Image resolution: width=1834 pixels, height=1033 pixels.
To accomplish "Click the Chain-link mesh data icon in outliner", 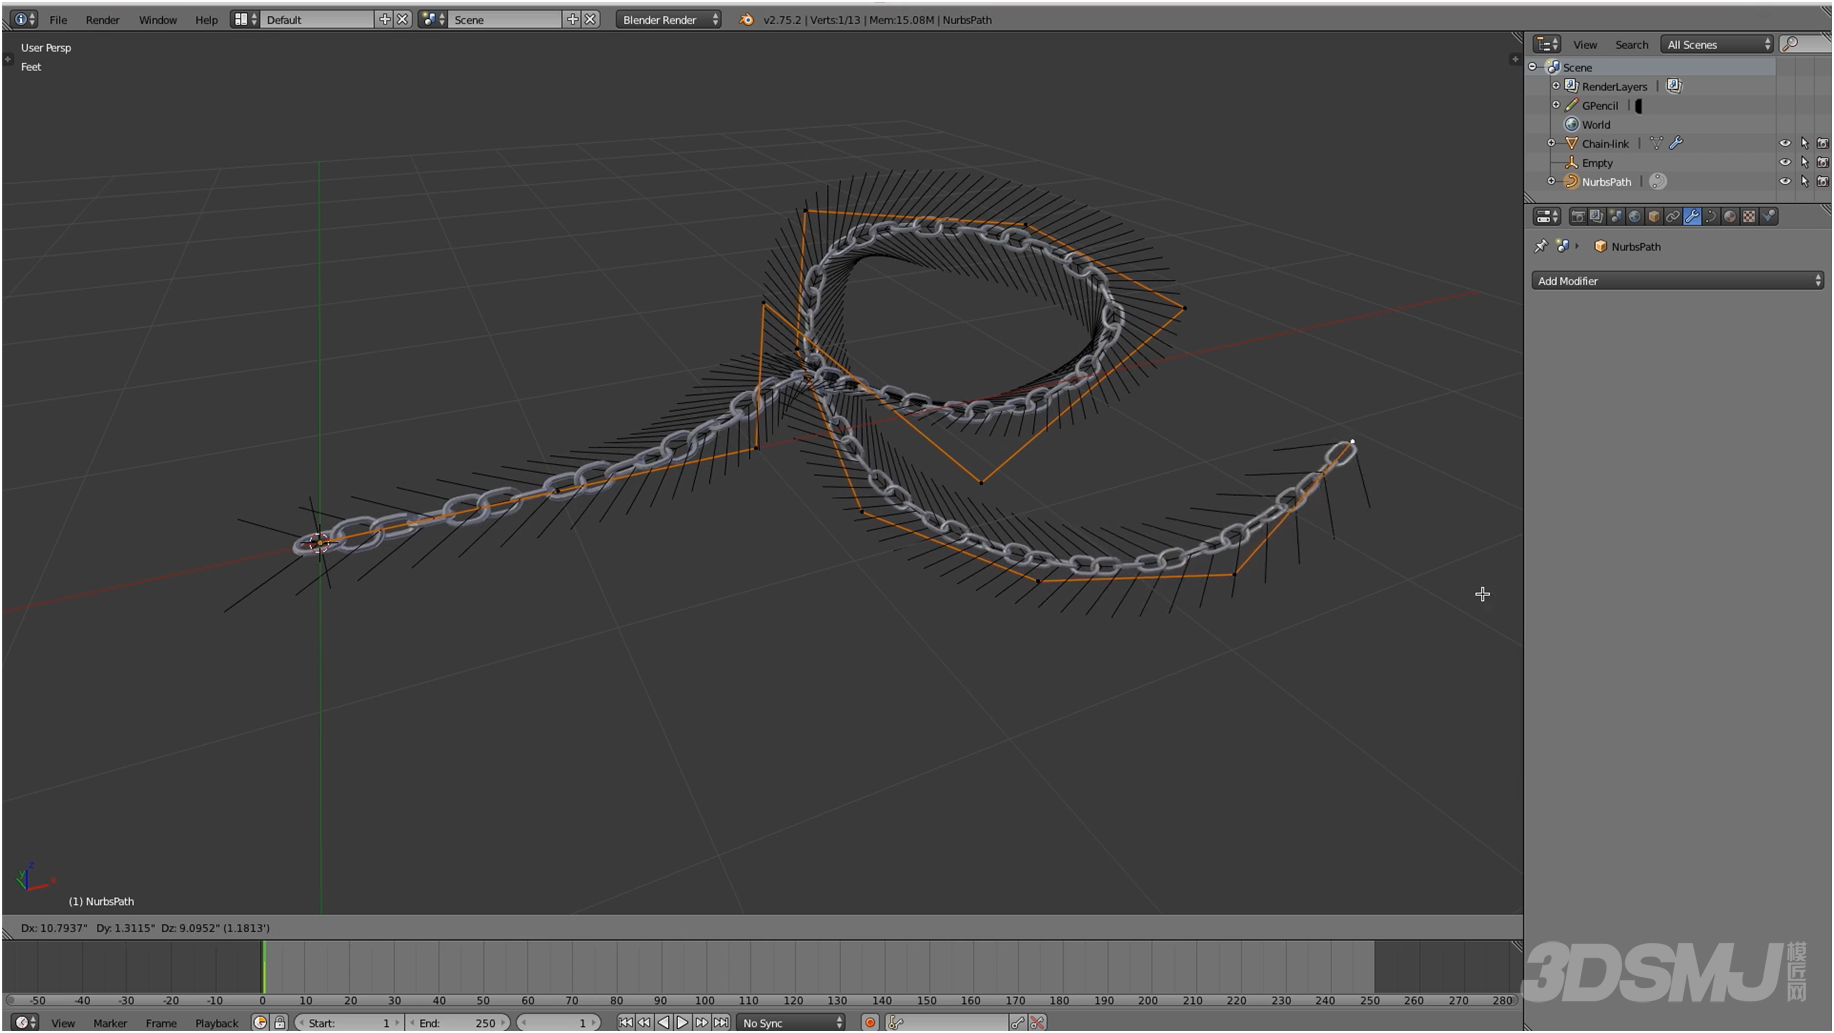I will (x=1656, y=143).
